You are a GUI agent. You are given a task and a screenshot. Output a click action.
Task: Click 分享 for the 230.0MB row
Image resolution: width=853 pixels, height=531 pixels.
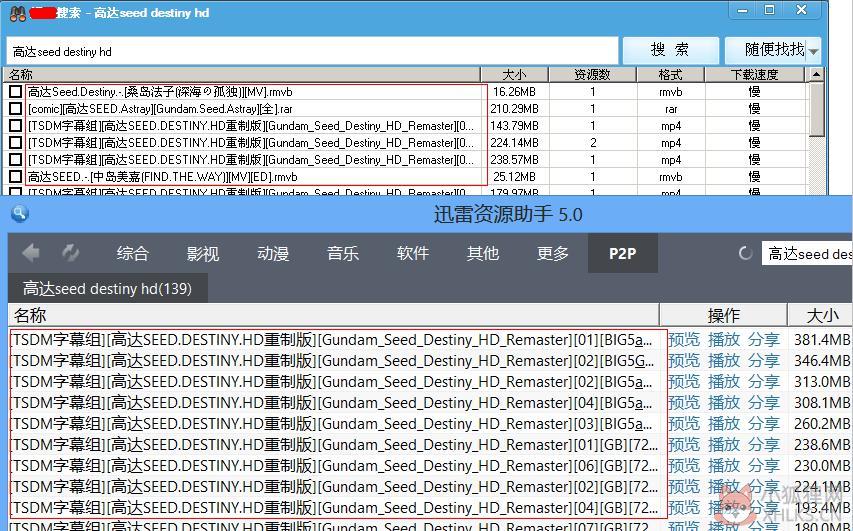[x=764, y=466]
